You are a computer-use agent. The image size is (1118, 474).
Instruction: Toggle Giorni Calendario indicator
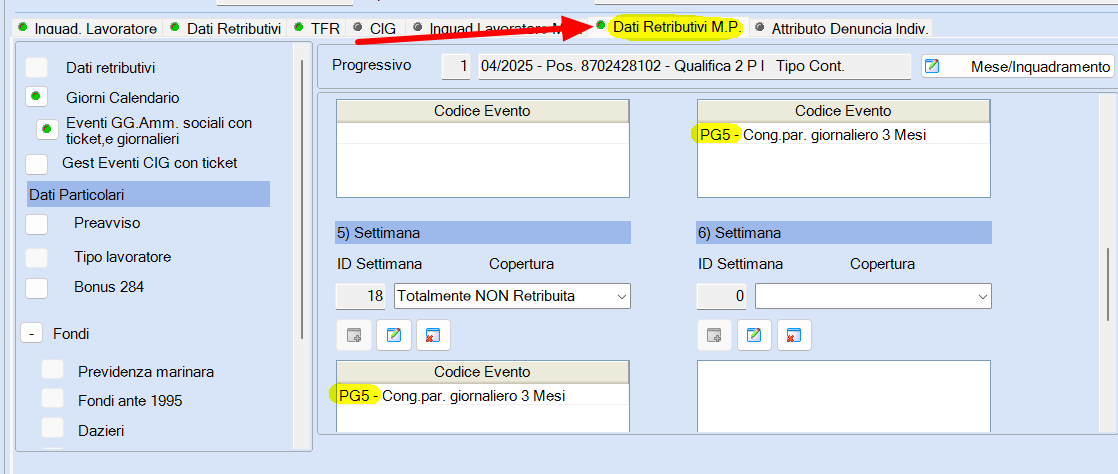[36, 96]
